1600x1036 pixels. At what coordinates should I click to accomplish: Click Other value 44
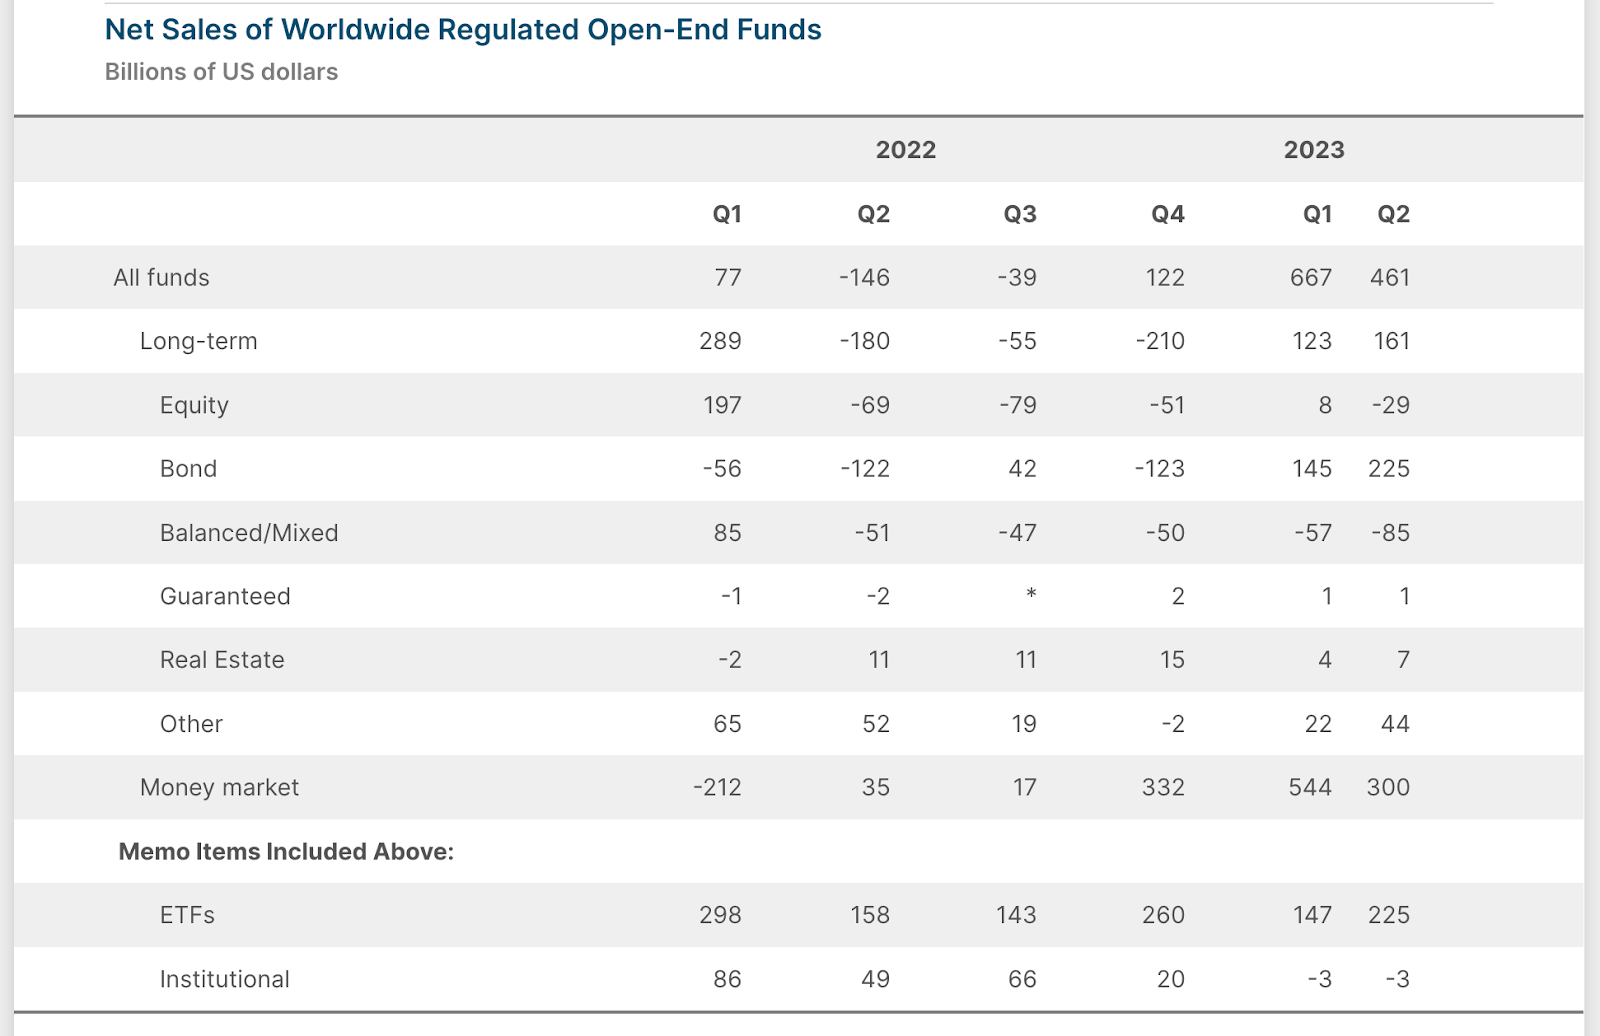1395,724
